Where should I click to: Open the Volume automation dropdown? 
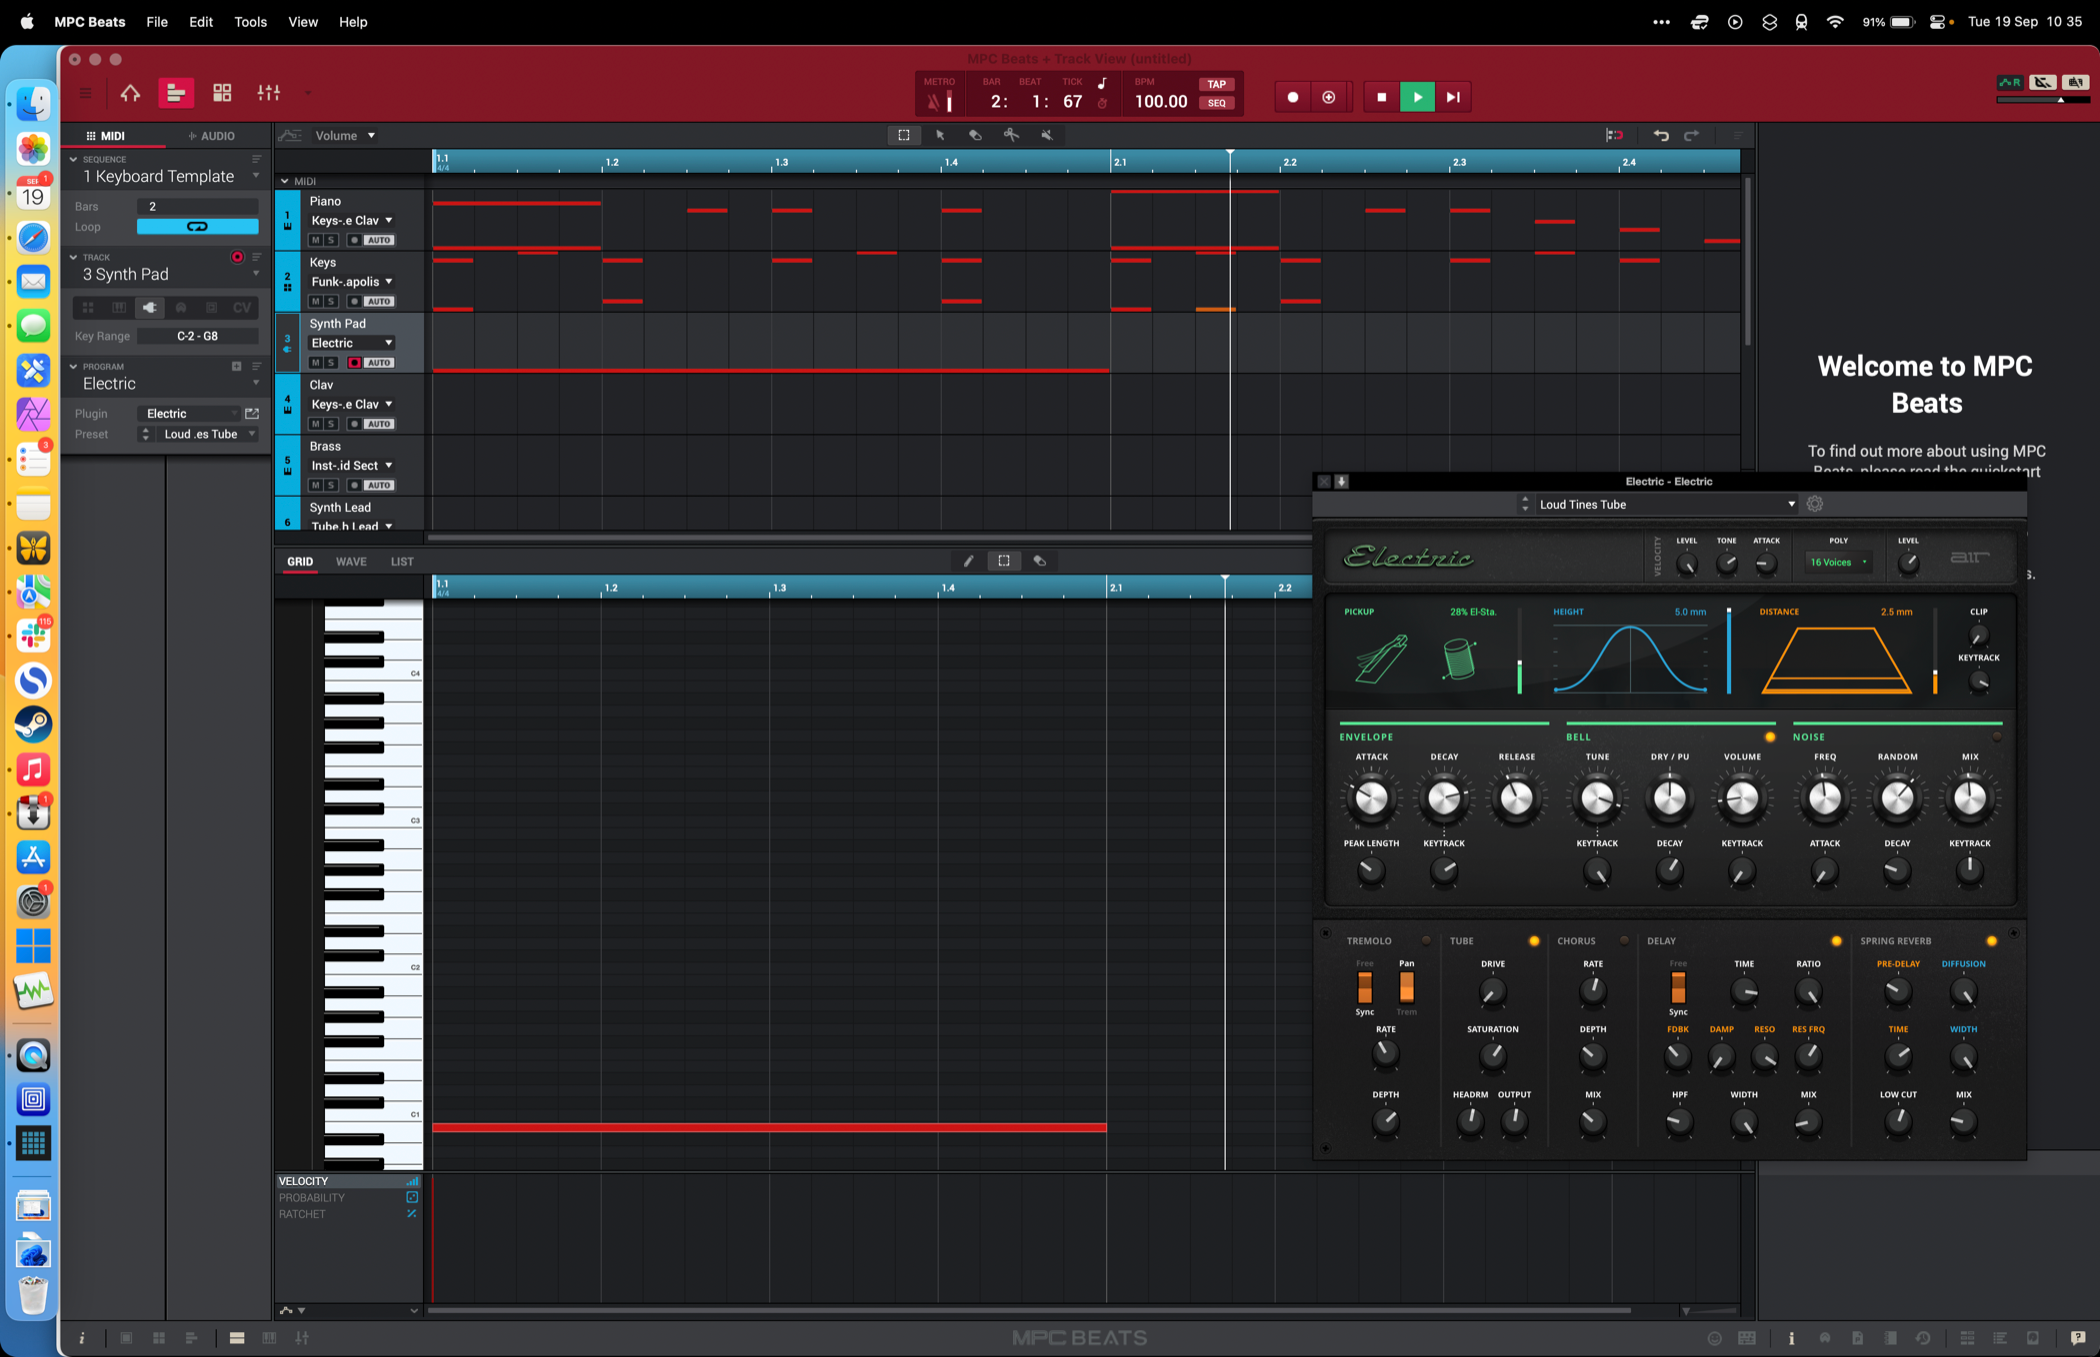pos(345,136)
